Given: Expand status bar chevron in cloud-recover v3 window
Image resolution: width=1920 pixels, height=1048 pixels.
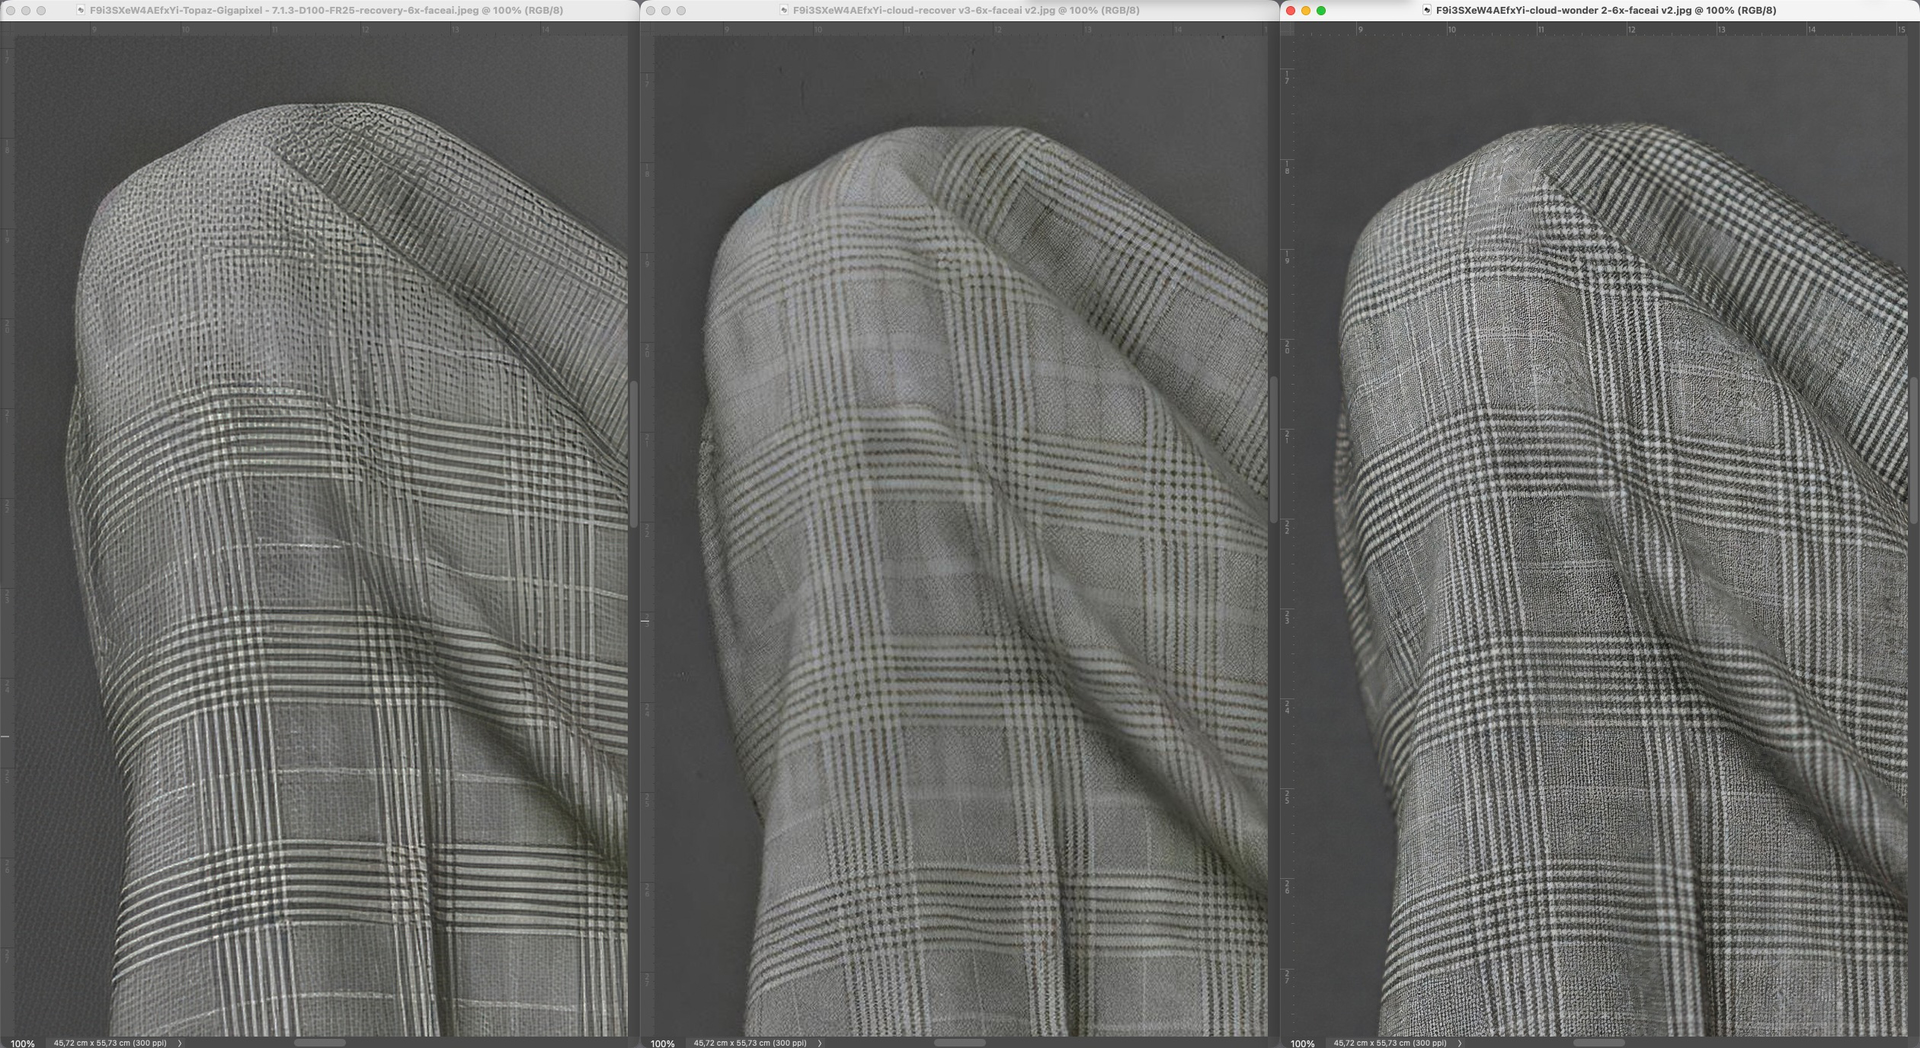Looking at the screenshot, I should (x=820, y=1042).
